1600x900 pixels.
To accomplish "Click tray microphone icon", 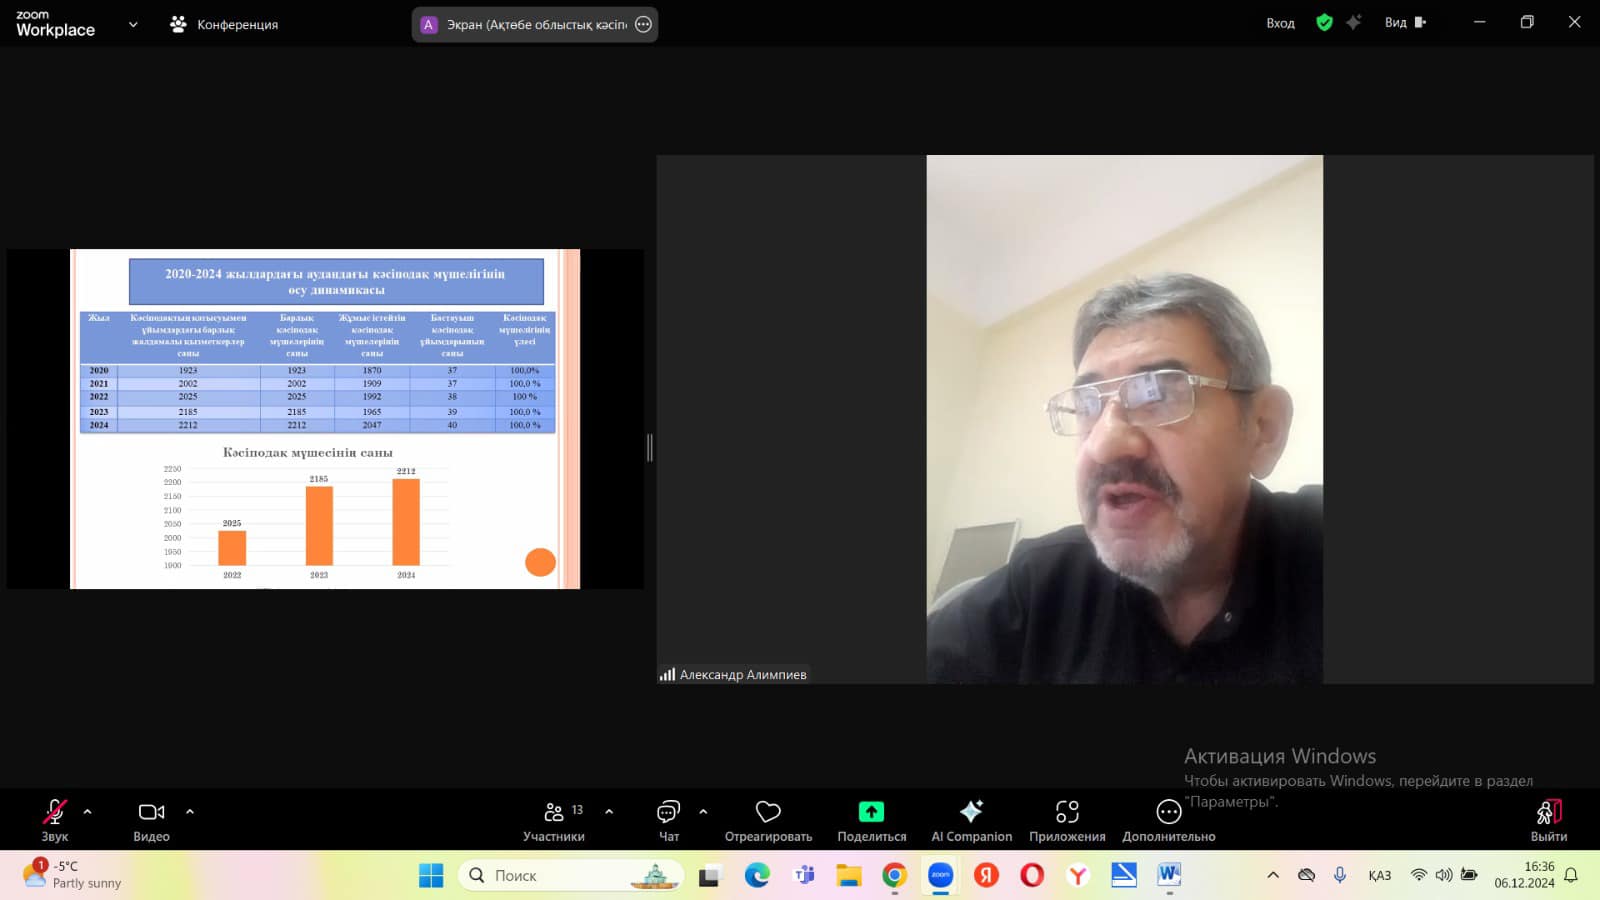I will pos(1340,875).
